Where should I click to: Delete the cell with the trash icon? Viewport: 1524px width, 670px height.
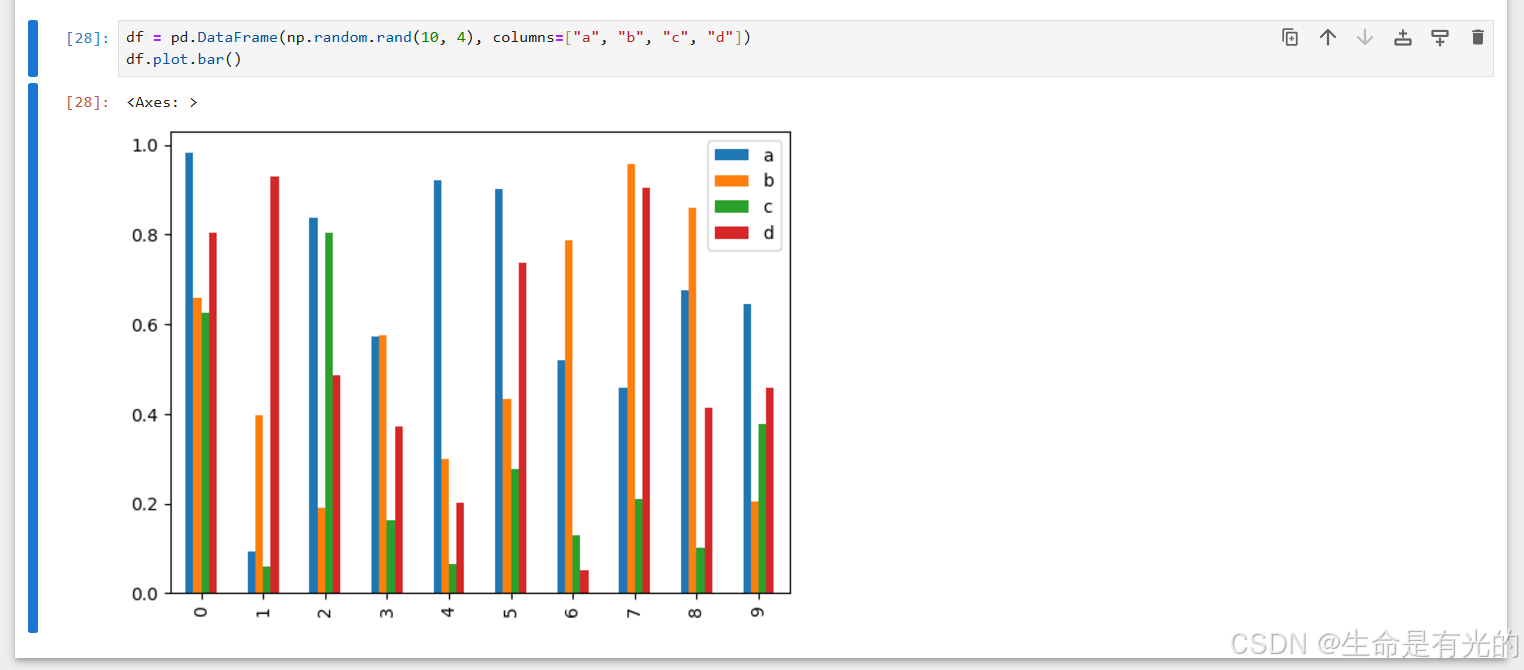point(1478,37)
